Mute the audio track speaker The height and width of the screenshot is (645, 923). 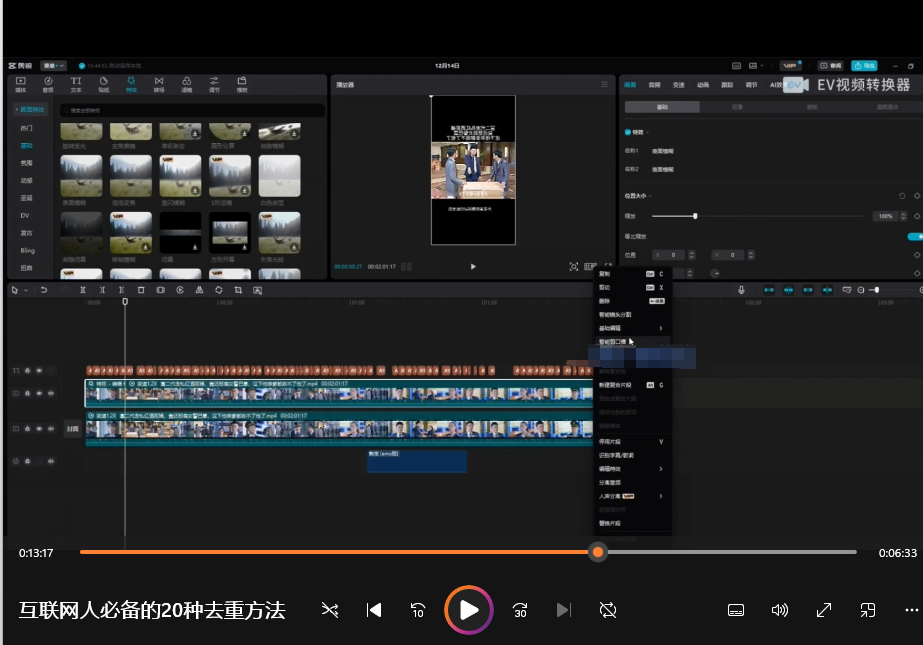(51, 461)
